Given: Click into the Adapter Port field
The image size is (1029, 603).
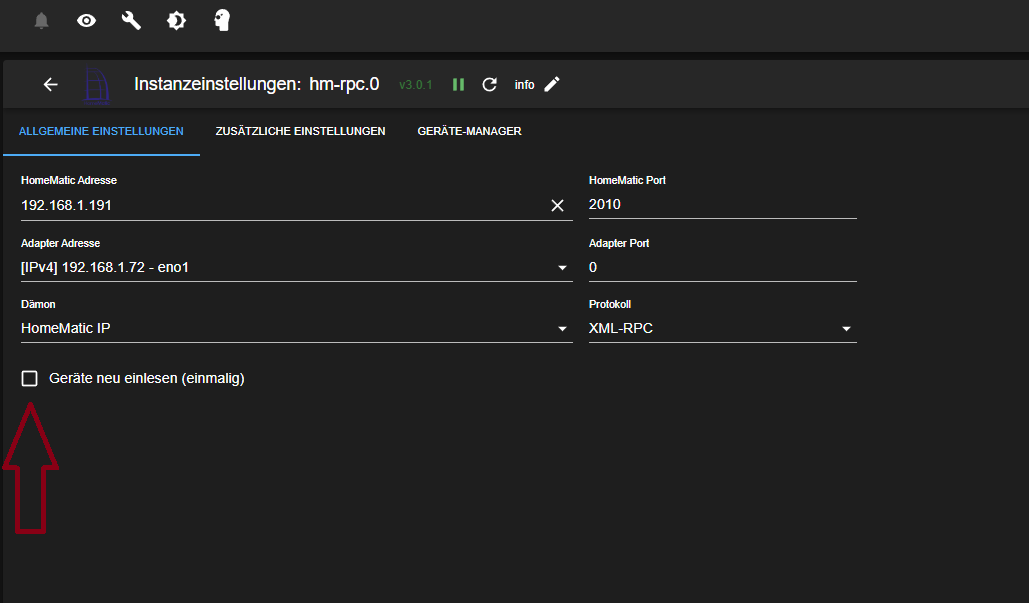Looking at the screenshot, I should click(x=722, y=267).
